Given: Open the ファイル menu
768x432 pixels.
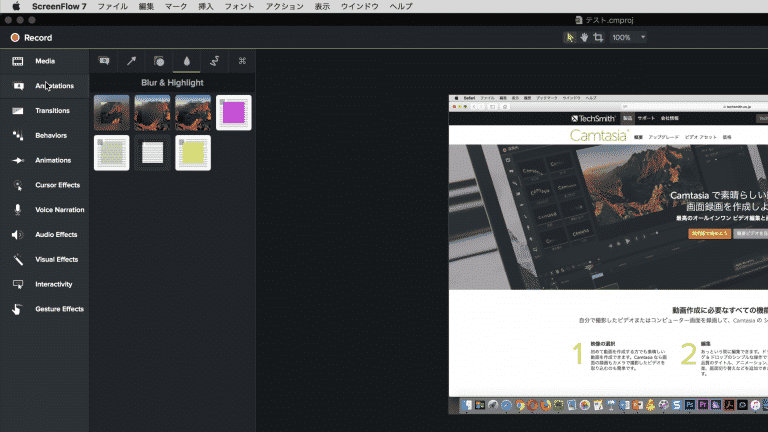Looking at the screenshot, I should pos(113,6).
